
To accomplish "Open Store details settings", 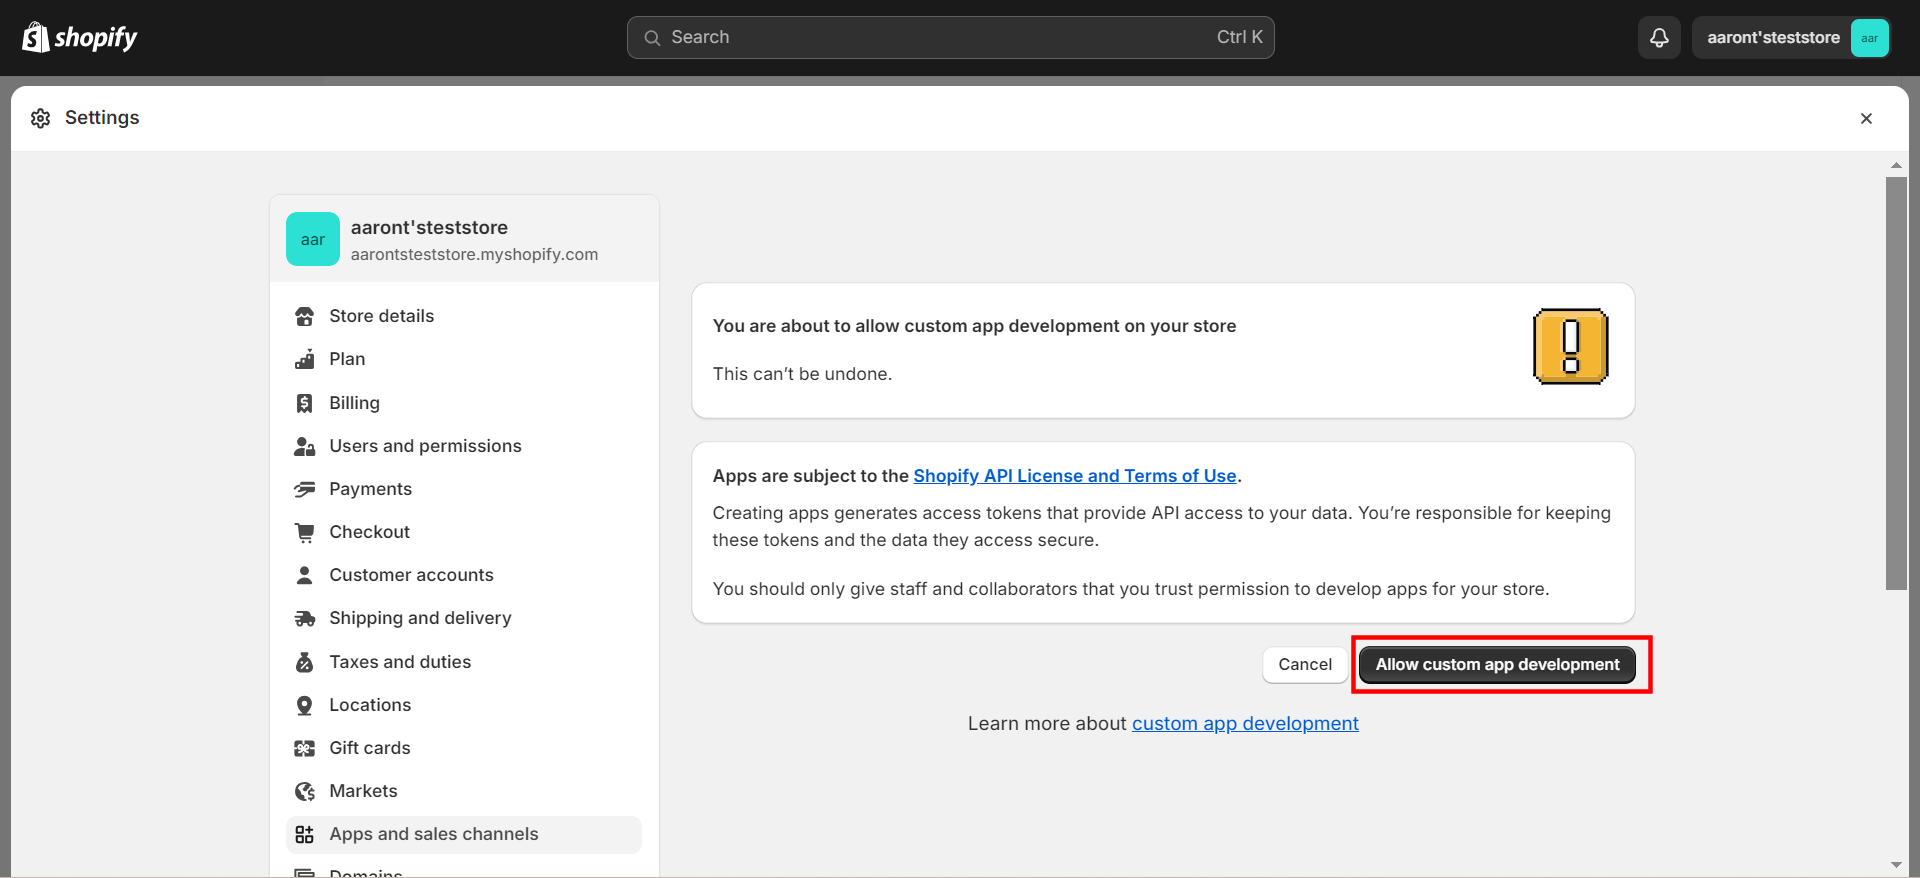I will click(464, 316).
